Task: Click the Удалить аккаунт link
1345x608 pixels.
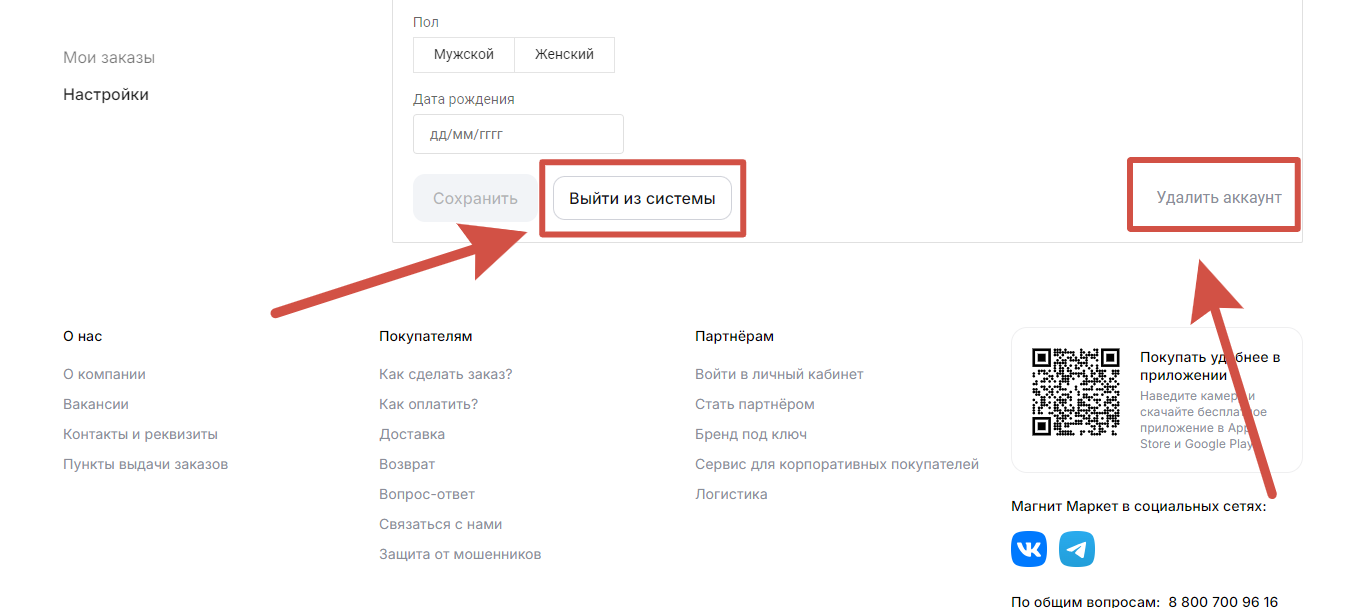Action: [x=1218, y=198]
